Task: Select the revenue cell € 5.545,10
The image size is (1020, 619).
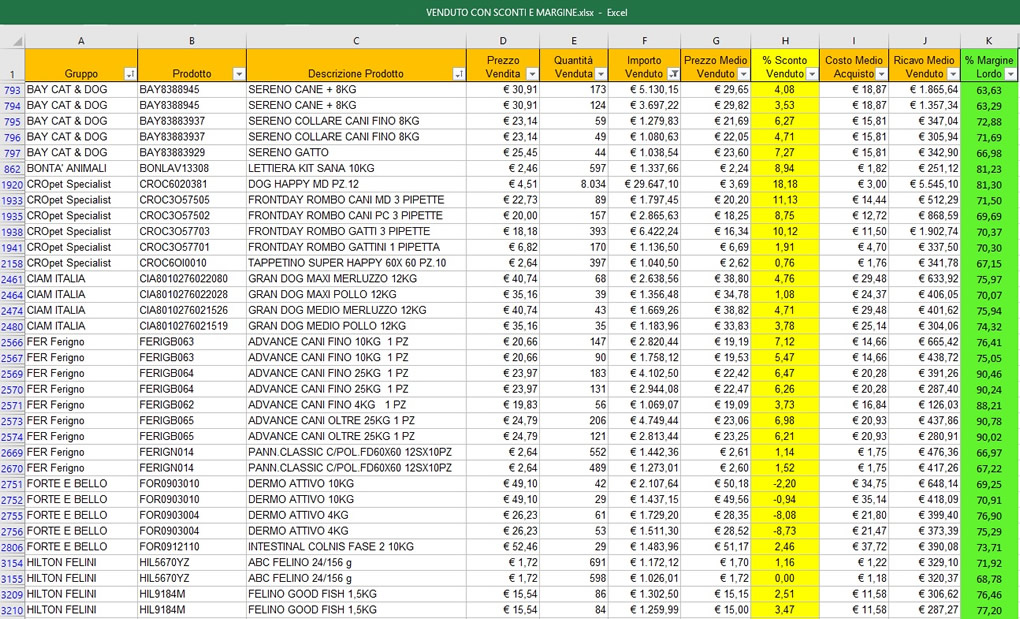Action: coord(924,184)
